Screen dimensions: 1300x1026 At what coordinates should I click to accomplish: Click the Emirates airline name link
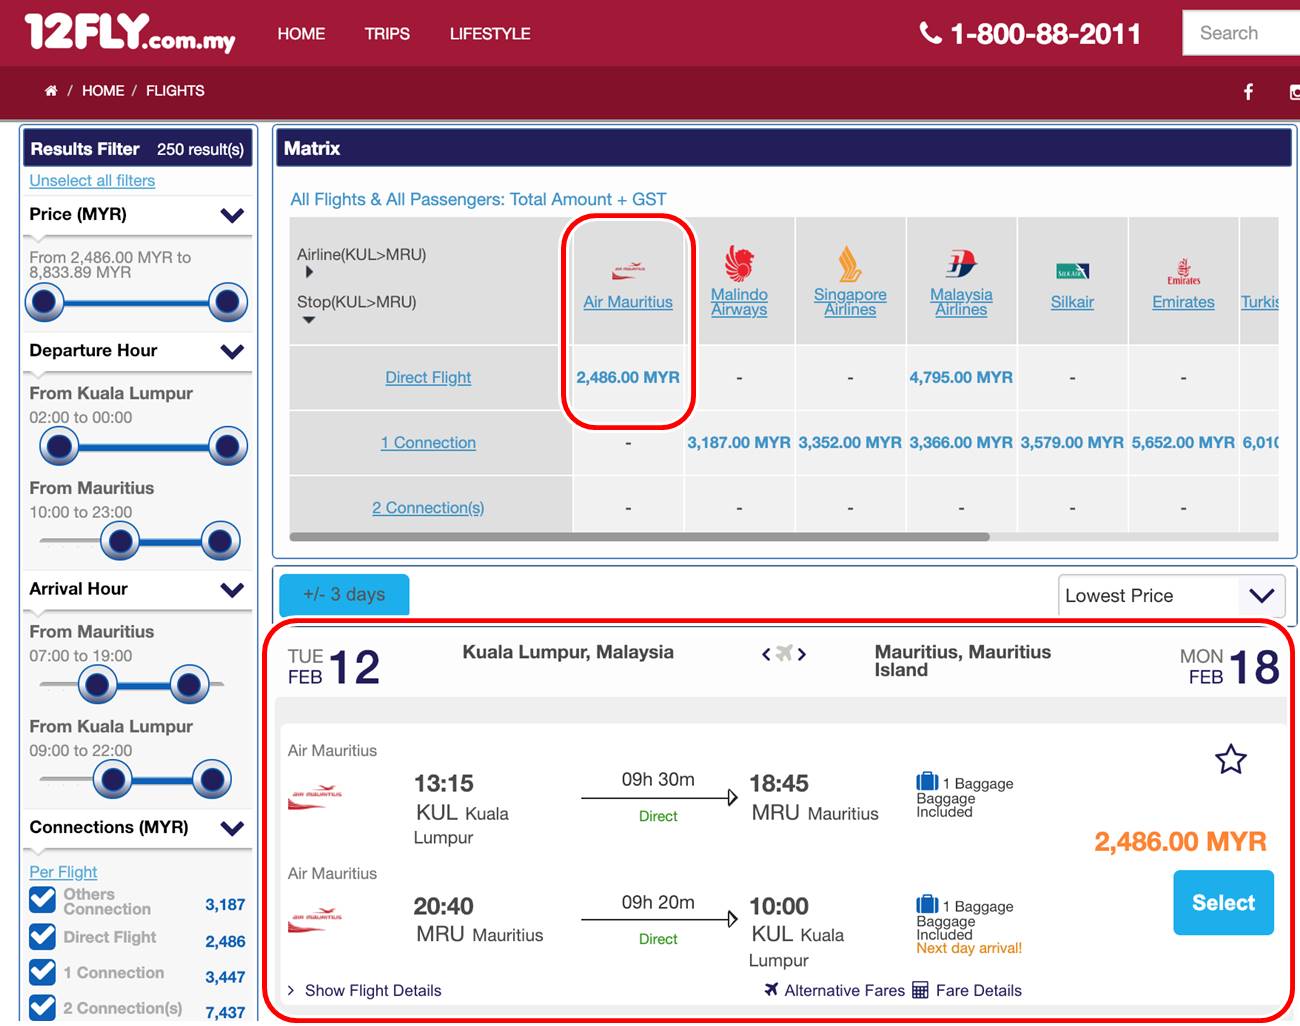tap(1183, 302)
